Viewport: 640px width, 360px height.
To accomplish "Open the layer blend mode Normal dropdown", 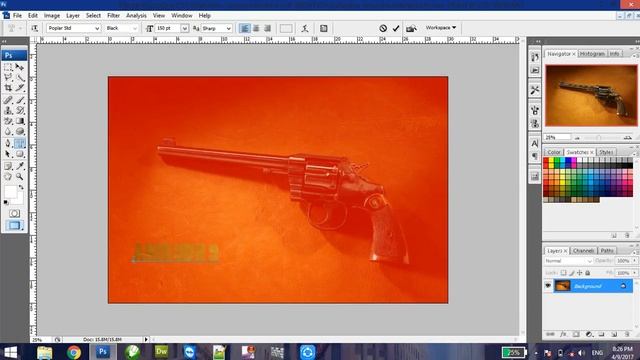I will [568, 260].
